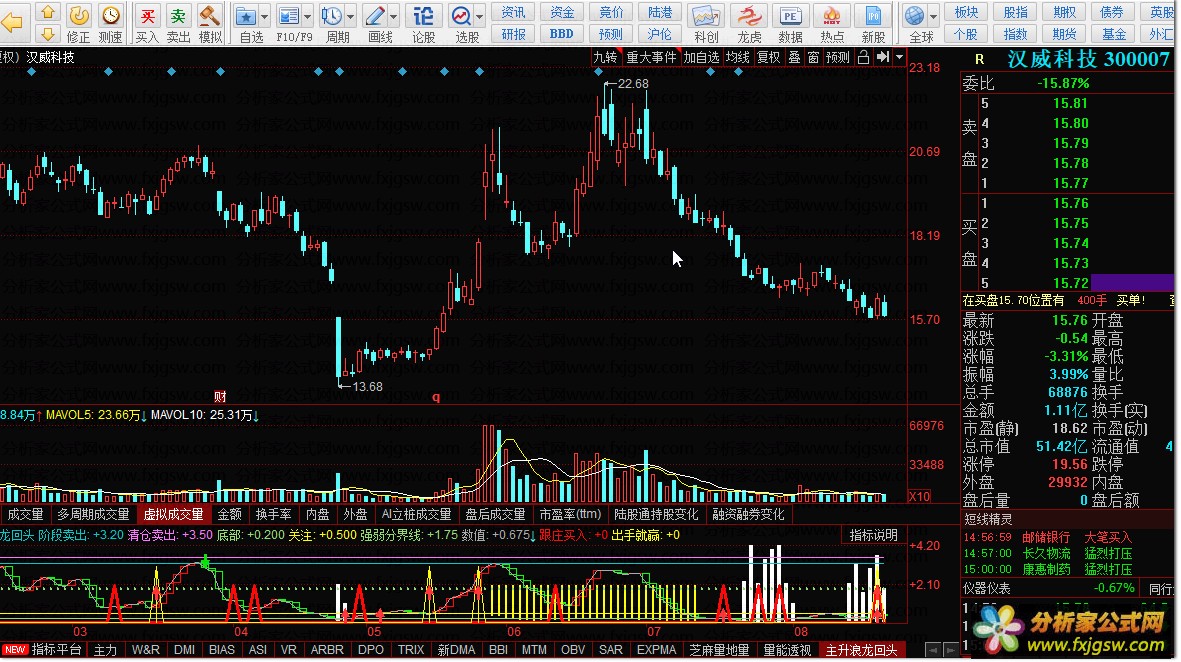The height and width of the screenshot is (662, 1181).
Task: Click the sell level 1 price 15.77
Action: 1070,183
